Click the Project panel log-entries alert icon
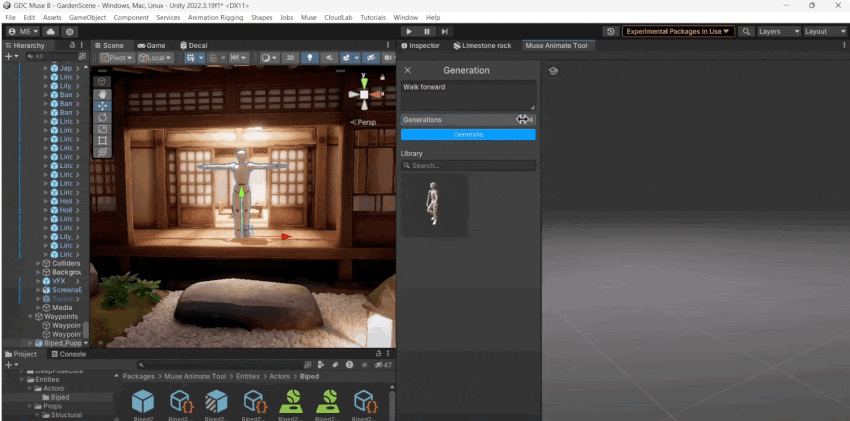The height and width of the screenshot is (421, 850). 350,365
